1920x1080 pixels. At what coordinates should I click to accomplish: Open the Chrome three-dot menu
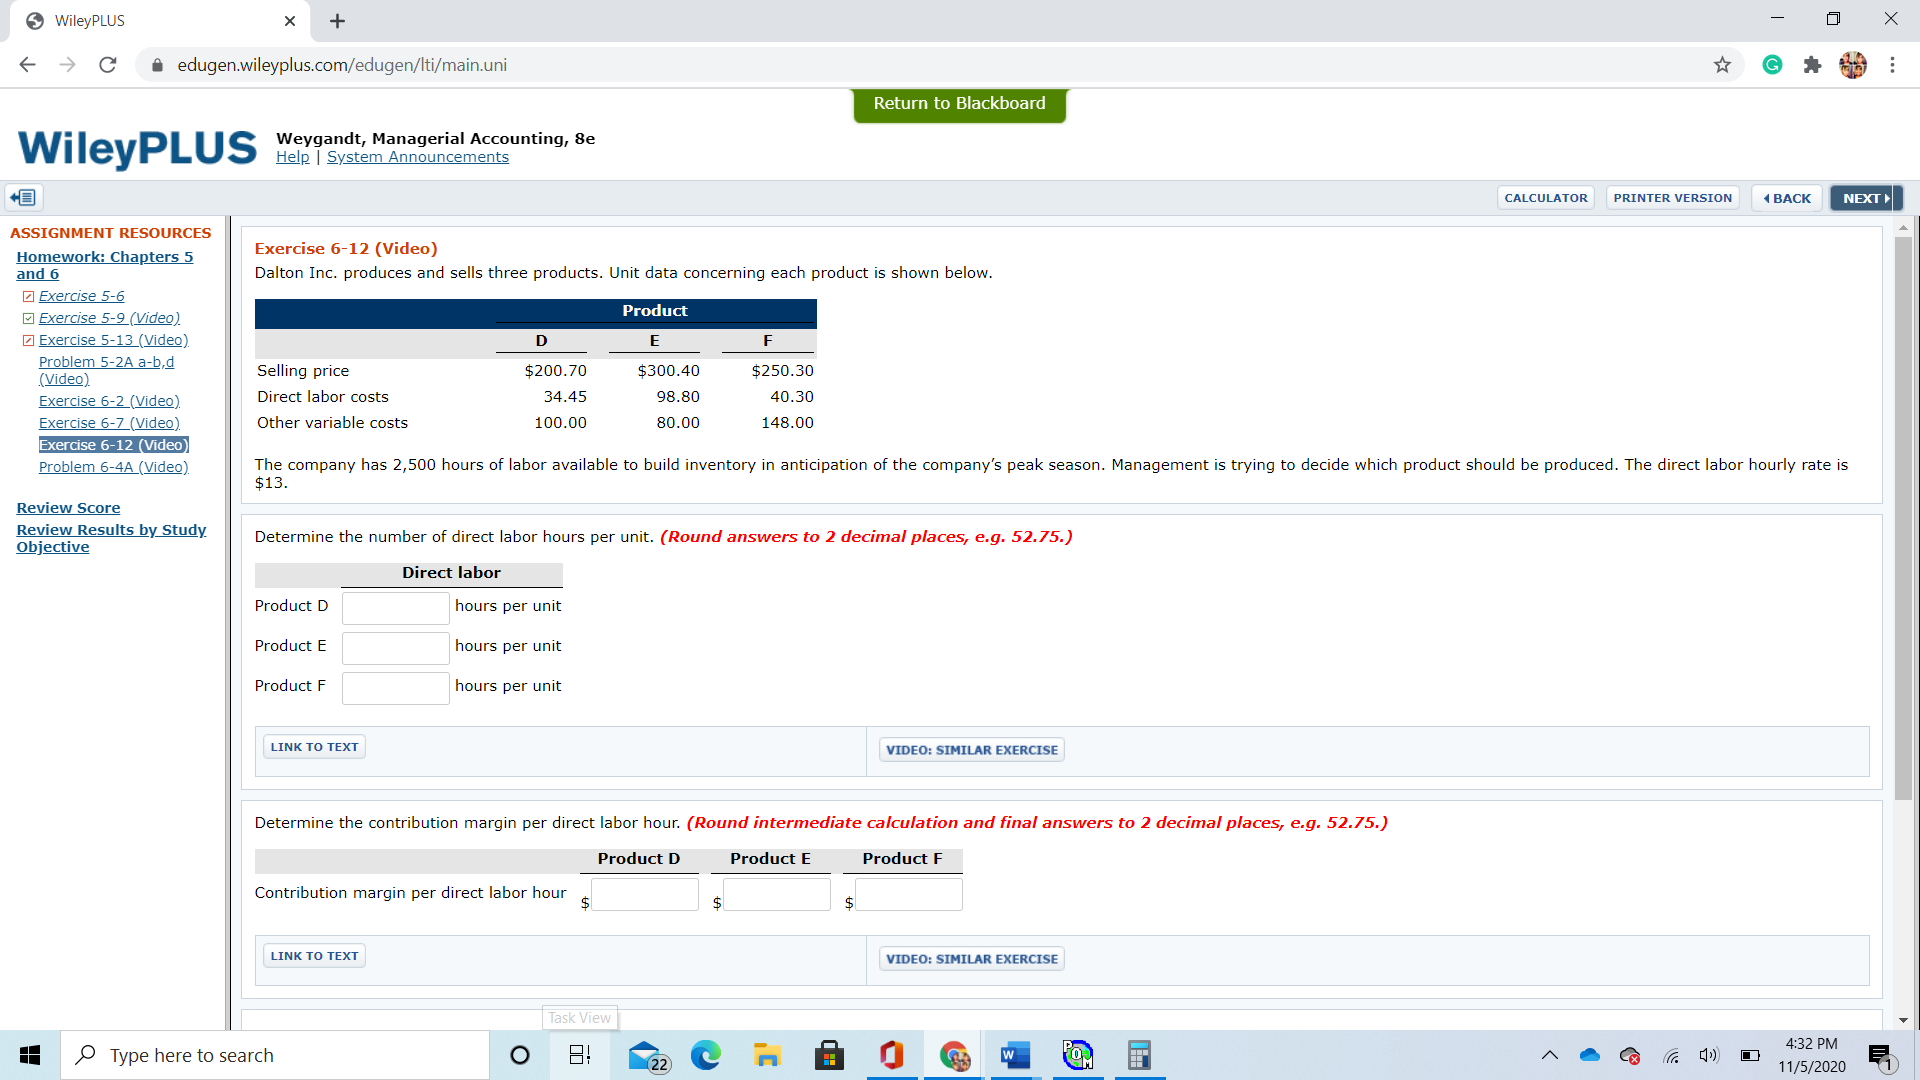tap(1892, 64)
